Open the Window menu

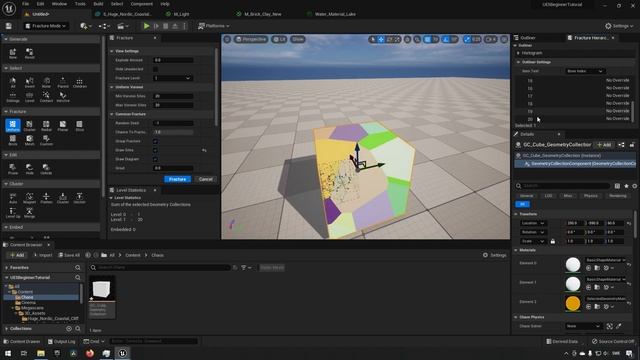pos(59,4)
